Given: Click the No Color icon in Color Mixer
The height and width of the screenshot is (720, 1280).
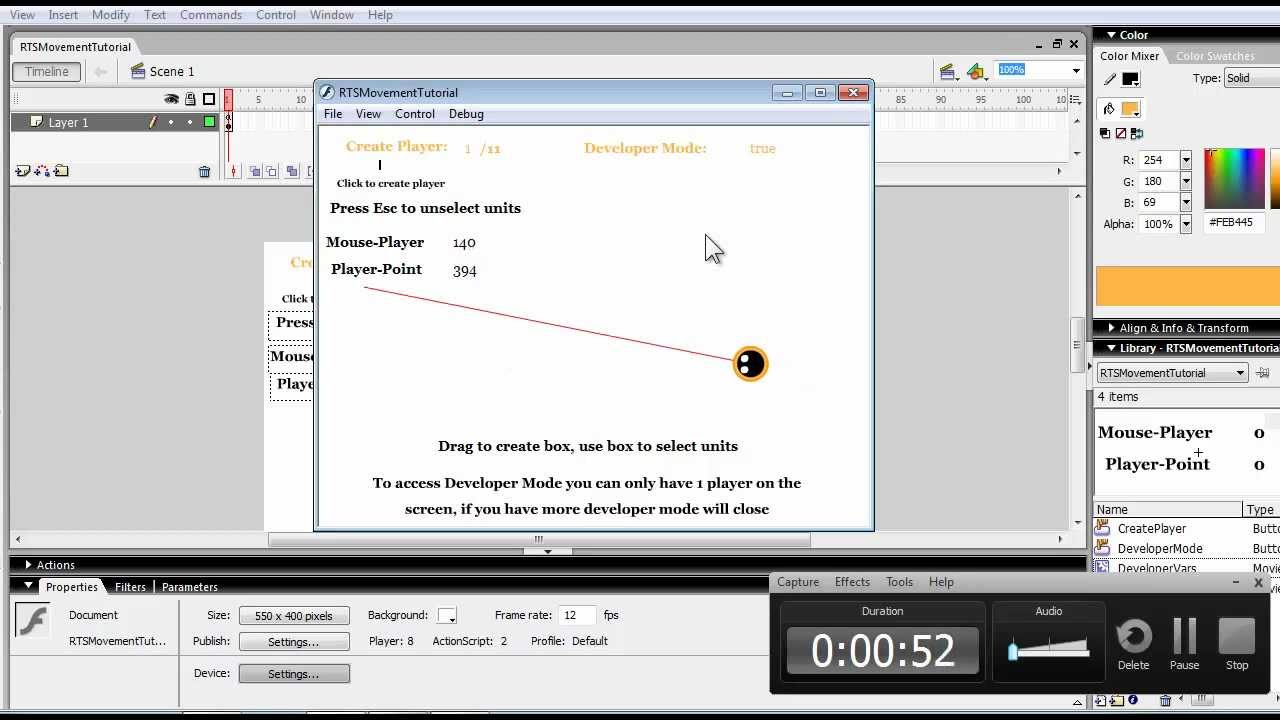Looking at the screenshot, I should pos(1121,133).
